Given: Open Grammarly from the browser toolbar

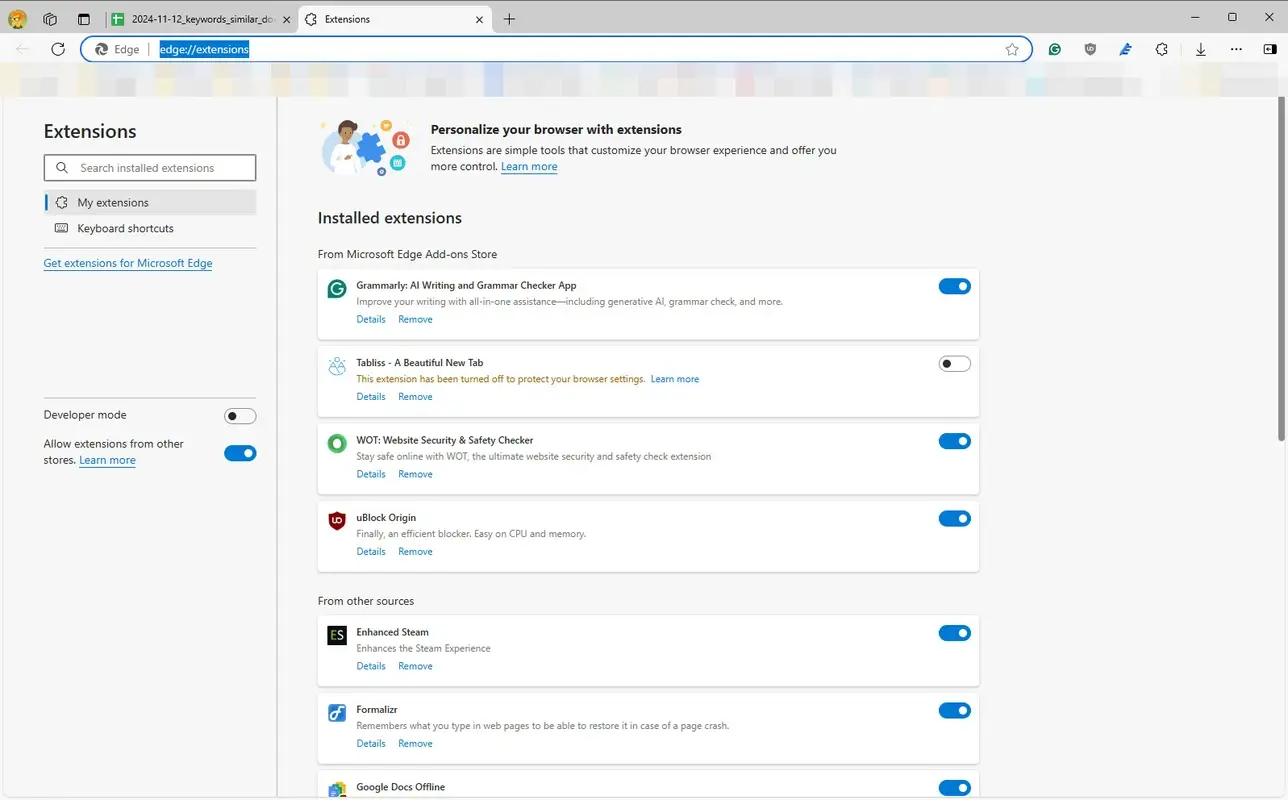Looking at the screenshot, I should click(x=1054, y=49).
